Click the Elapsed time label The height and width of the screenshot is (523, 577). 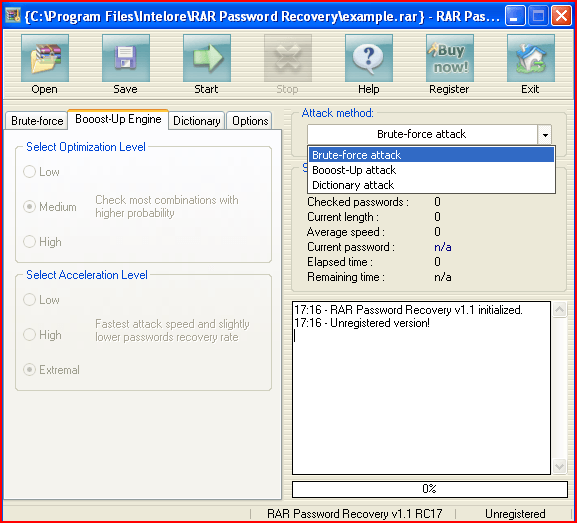point(340,262)
